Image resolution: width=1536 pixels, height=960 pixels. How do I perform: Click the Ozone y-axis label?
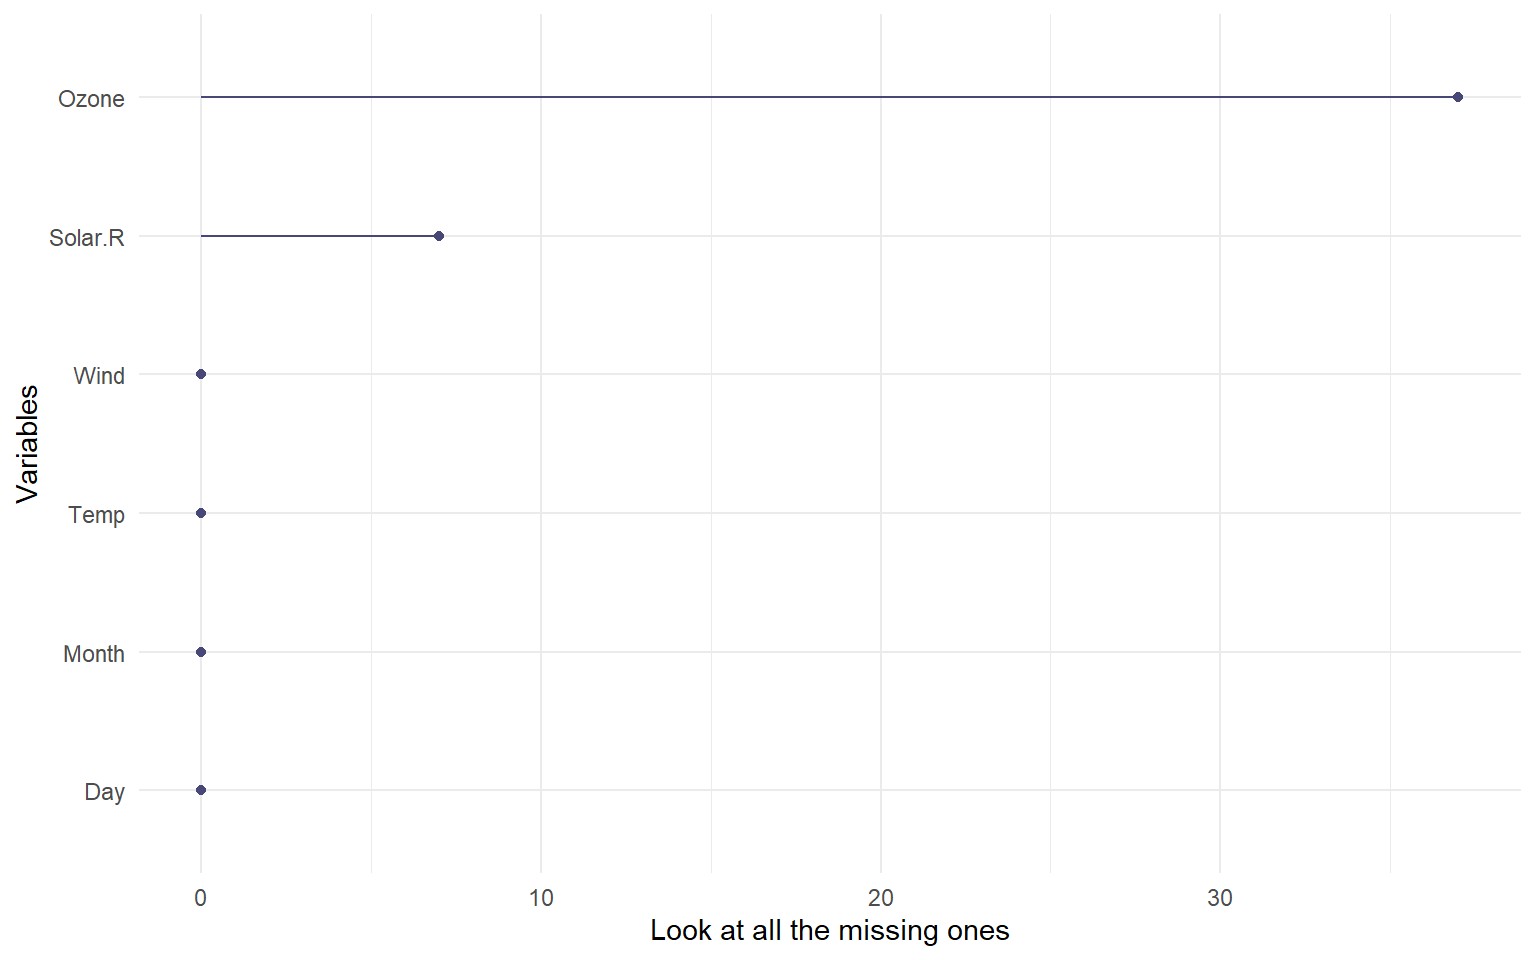click(91, 99)
